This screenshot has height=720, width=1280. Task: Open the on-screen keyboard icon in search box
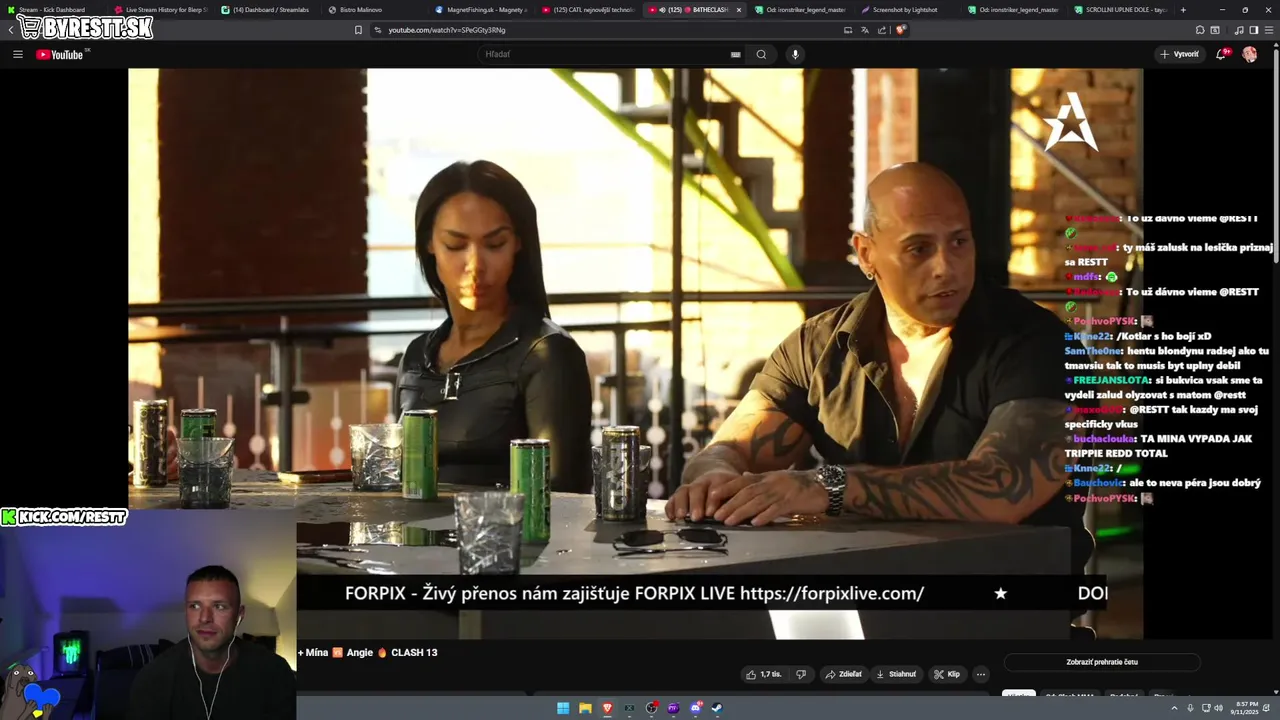(x=736, y=54)
